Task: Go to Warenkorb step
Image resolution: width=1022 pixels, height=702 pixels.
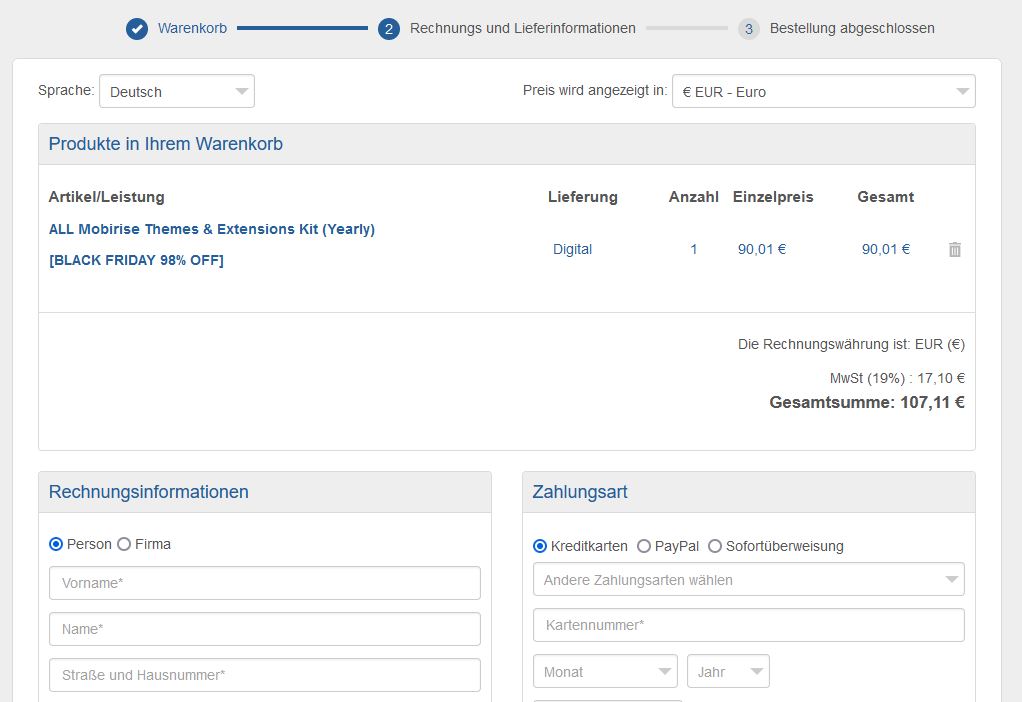Action: click(192, 29)
